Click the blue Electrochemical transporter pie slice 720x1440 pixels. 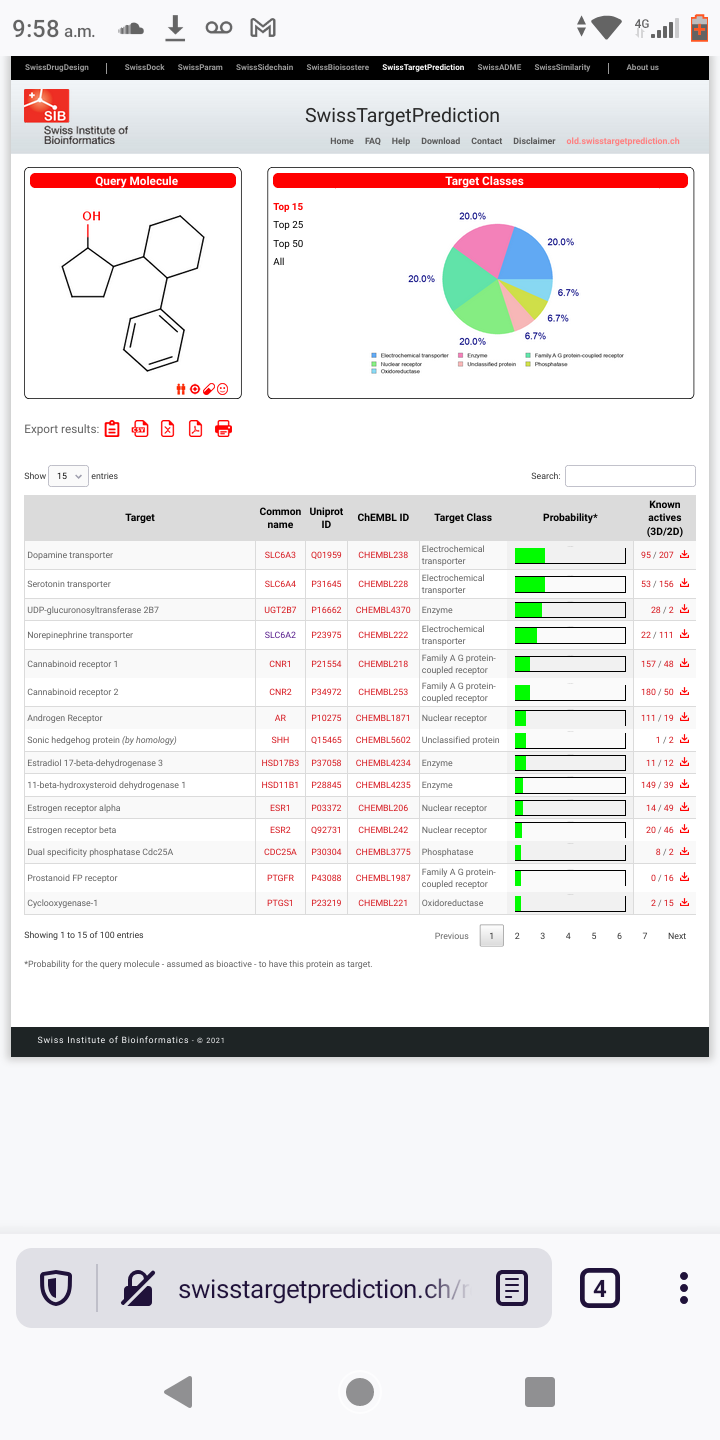click(x=527, y=255)
